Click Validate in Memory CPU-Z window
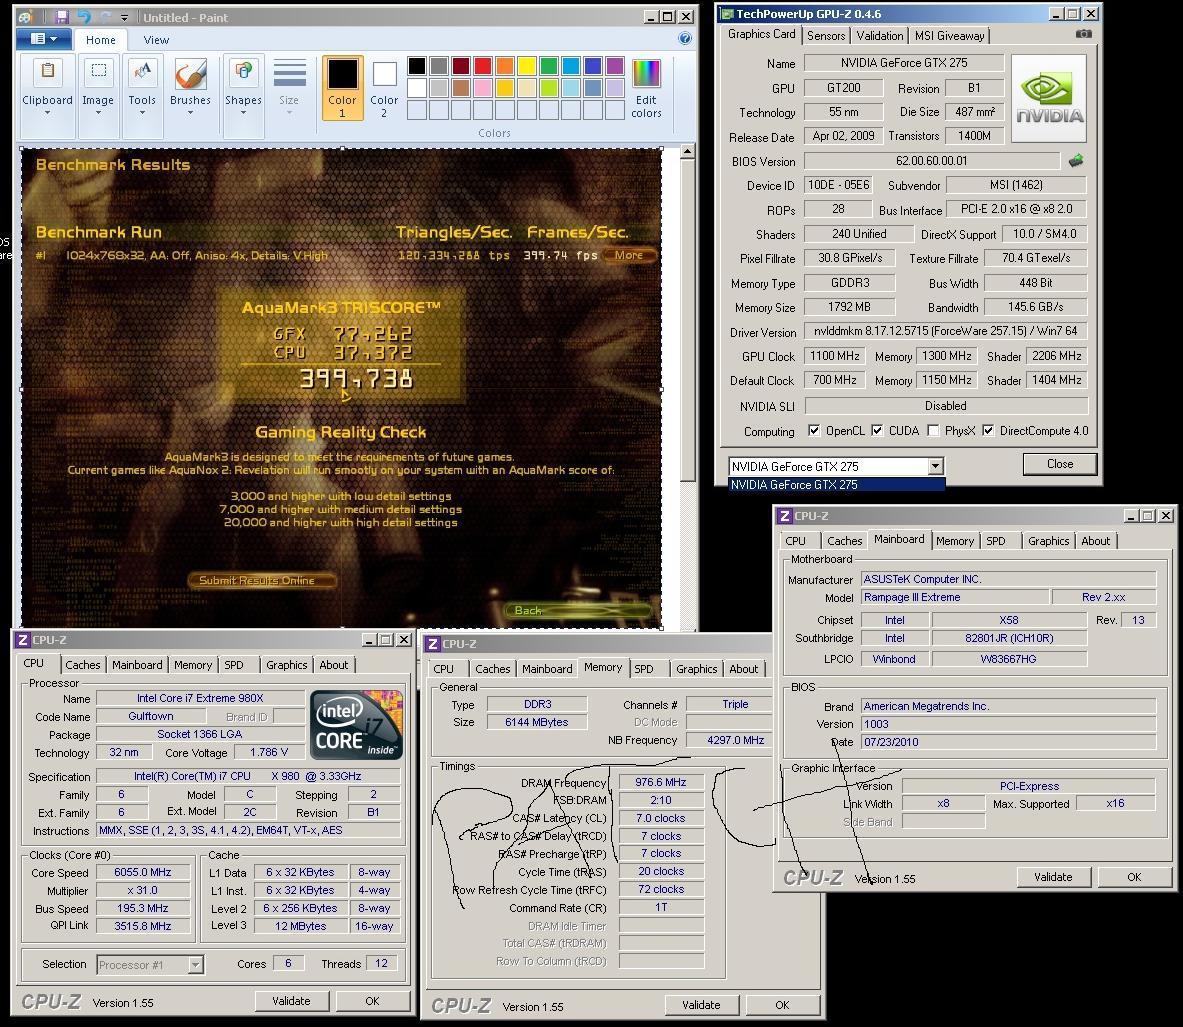Viewport: 1183px width, 1027px height. 702,1005
